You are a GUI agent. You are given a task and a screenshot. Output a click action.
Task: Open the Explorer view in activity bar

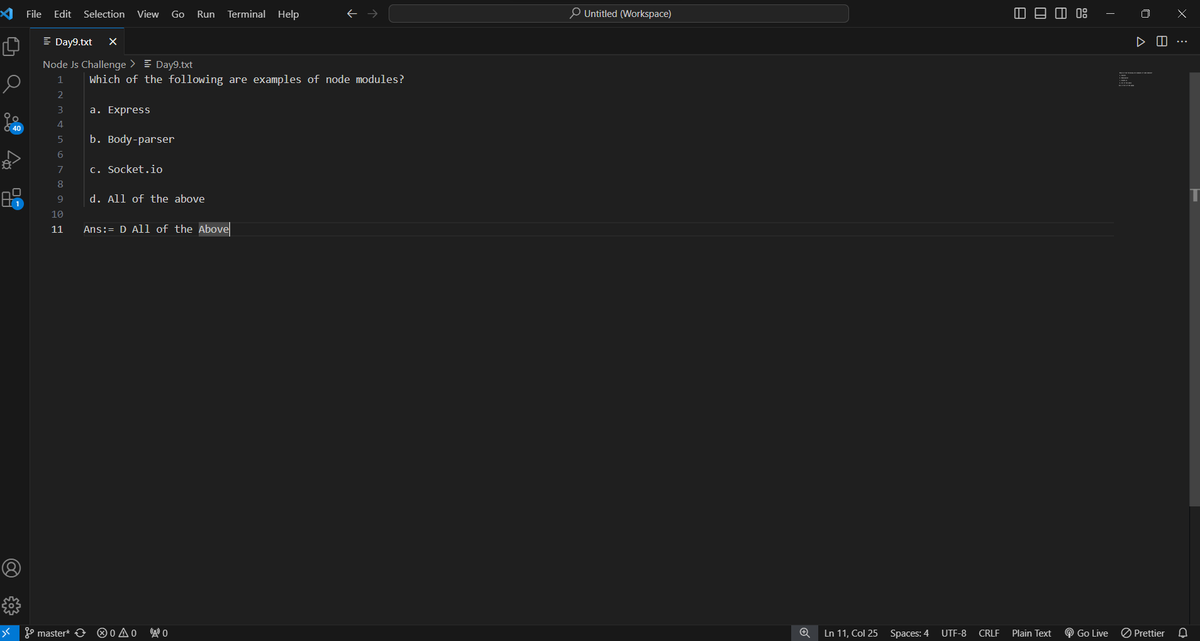12,46
